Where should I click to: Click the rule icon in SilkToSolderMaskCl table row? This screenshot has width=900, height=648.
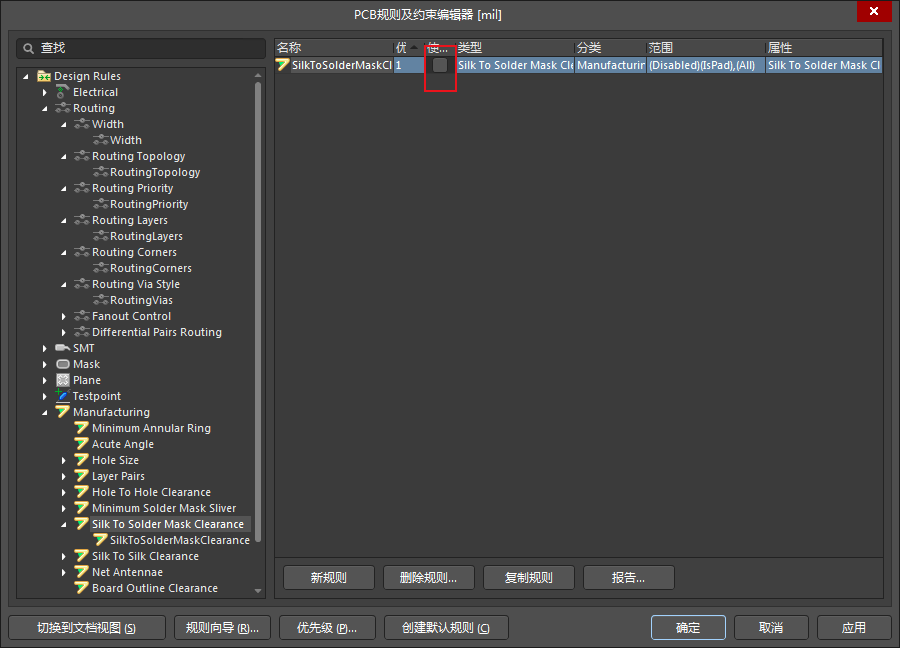[x=282, y=65]
